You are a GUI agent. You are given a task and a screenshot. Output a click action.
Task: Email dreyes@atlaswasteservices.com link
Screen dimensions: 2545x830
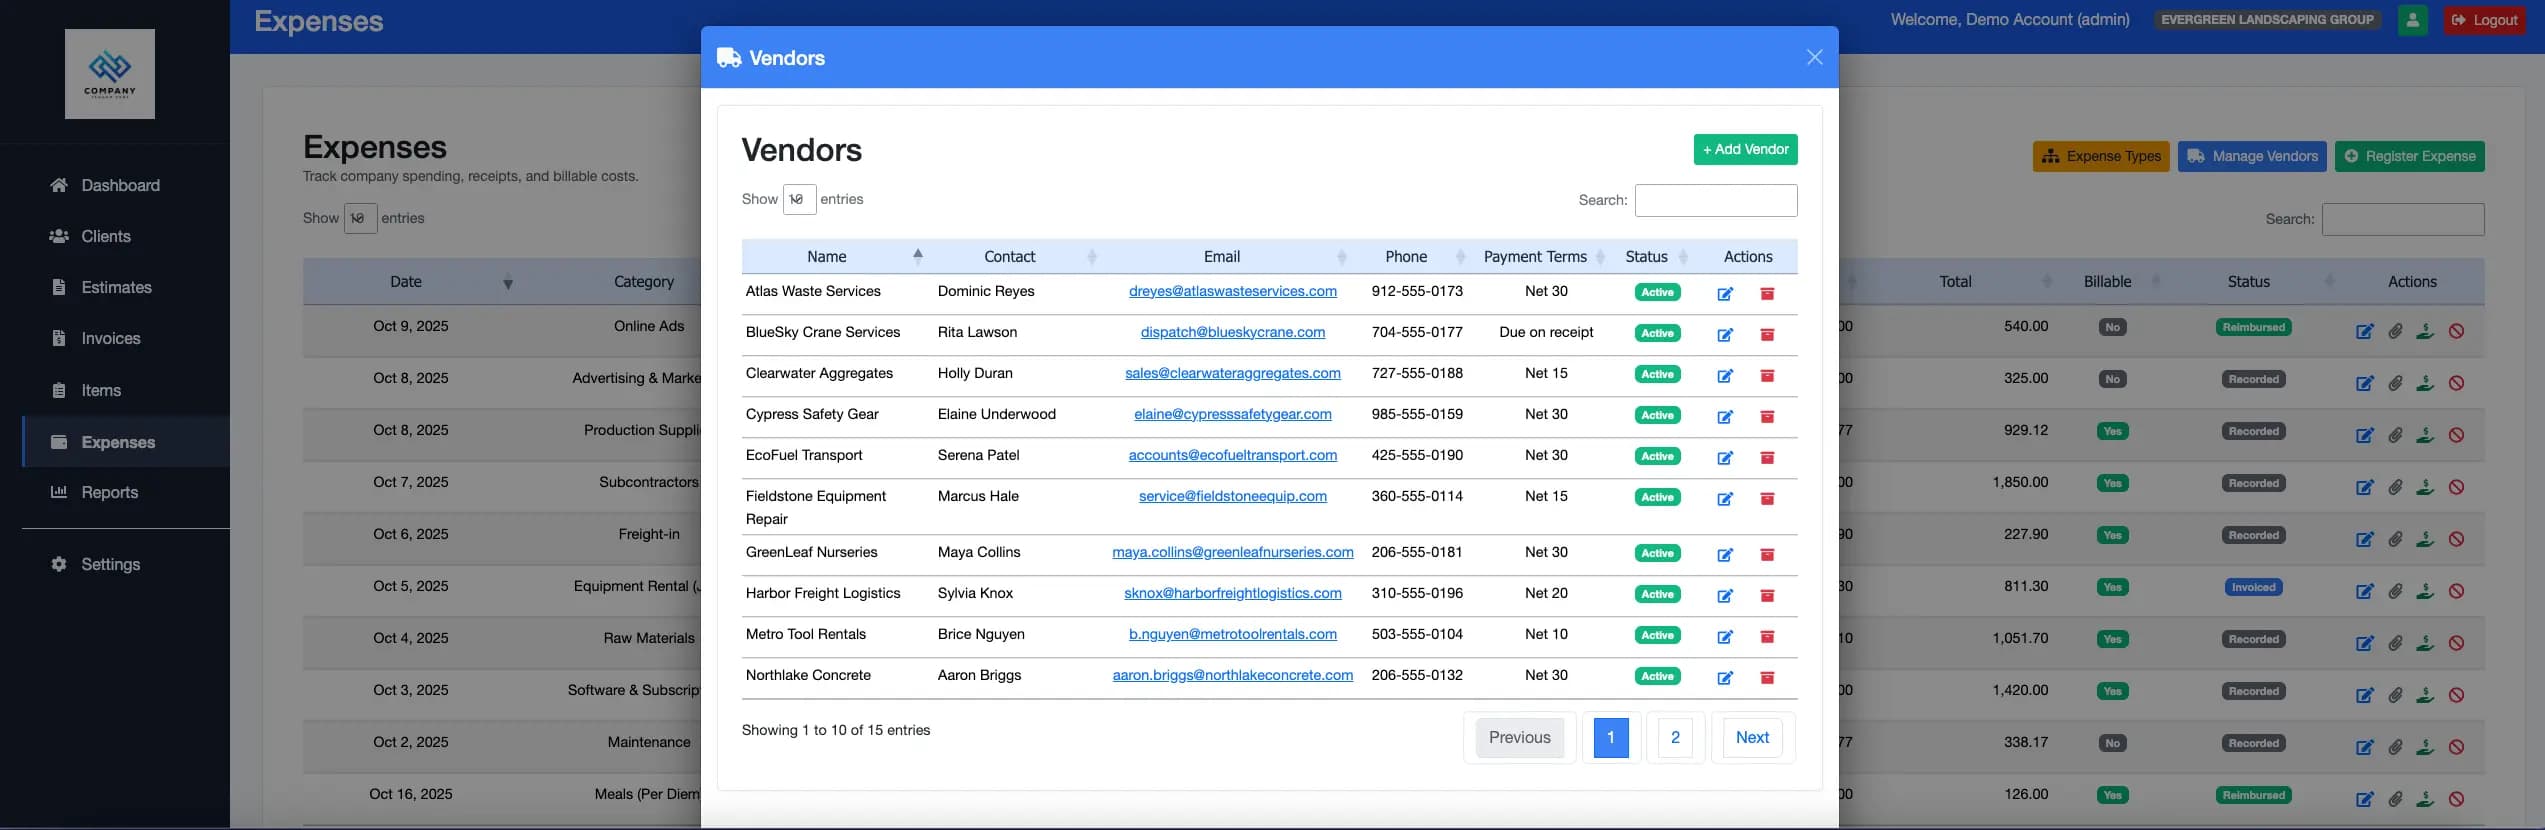[1232, 291]
